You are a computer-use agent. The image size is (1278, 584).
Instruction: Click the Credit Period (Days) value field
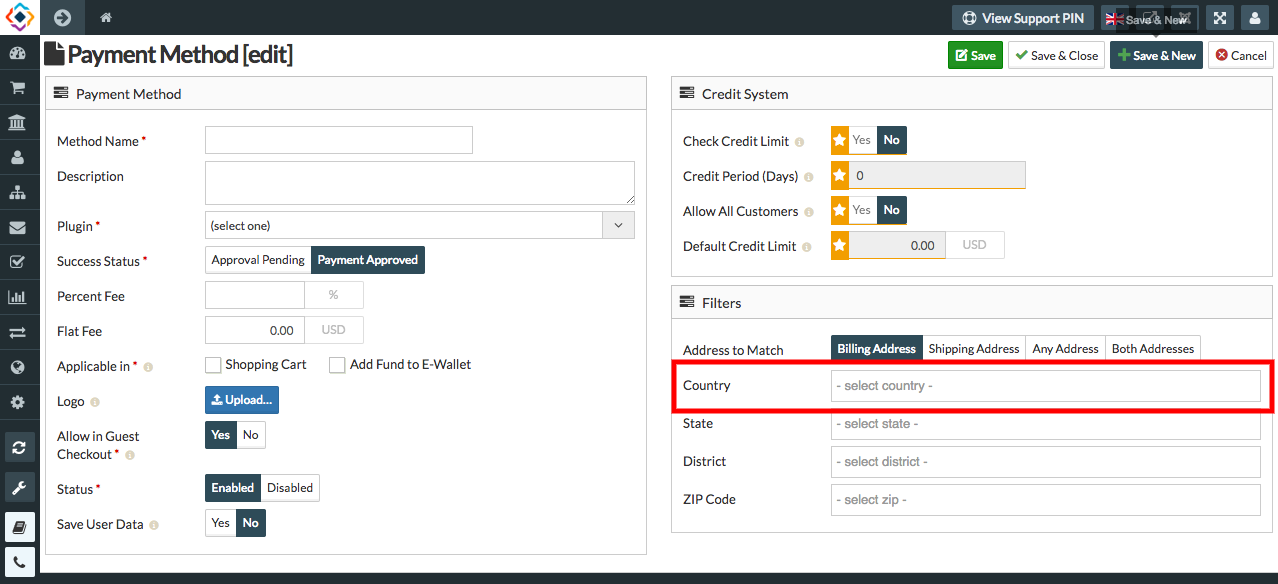(x=937, y=175)
